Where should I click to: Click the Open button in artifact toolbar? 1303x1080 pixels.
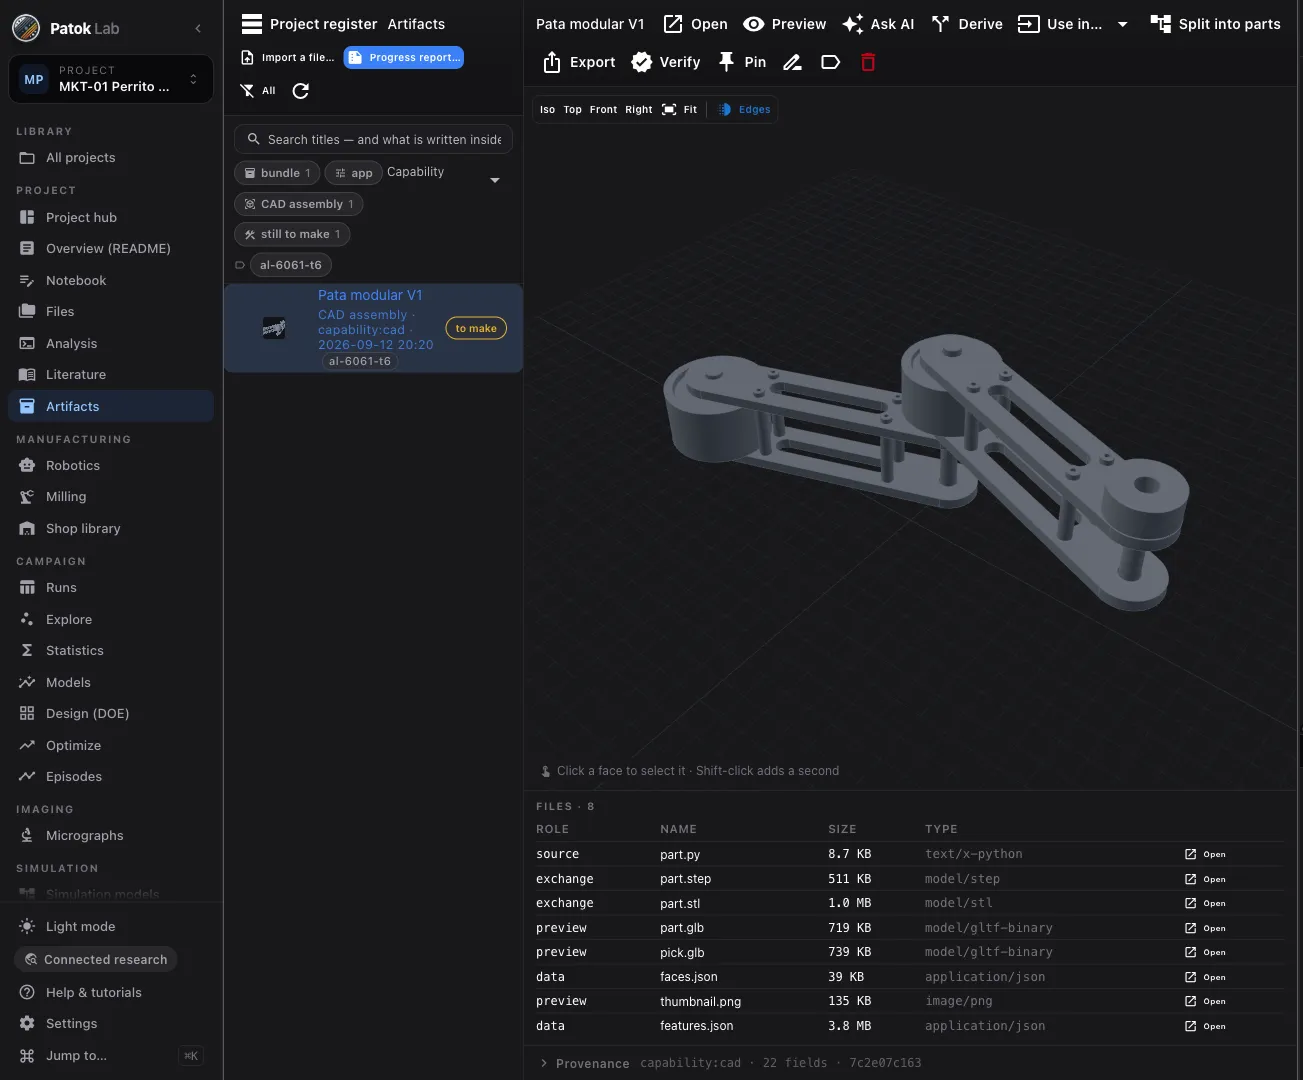[x=696, y=24]
